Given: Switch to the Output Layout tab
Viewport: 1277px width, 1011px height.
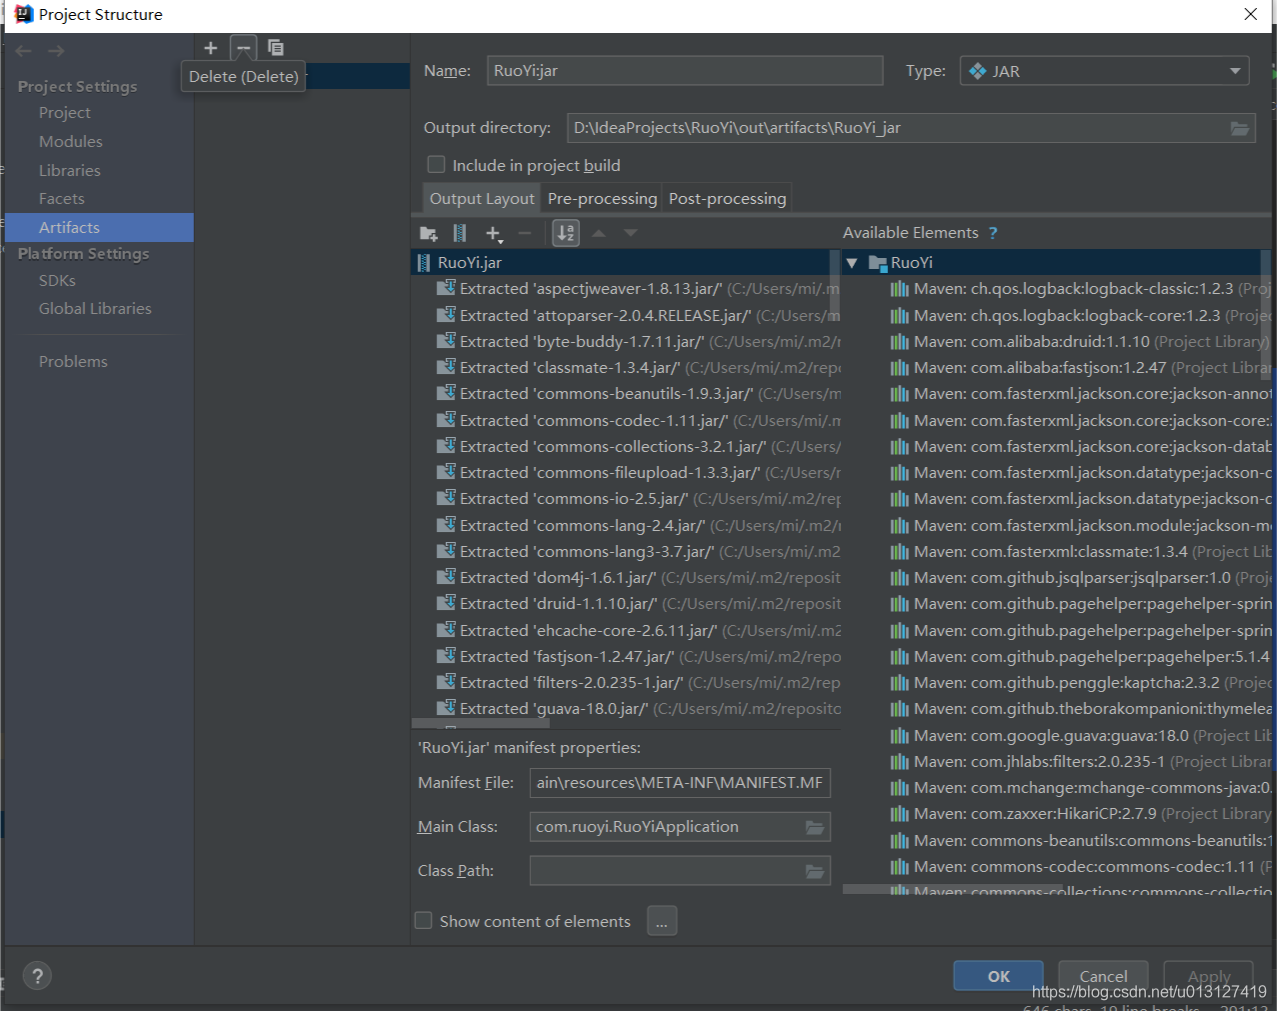Looking at the screenshot, I should coord(482,198).
